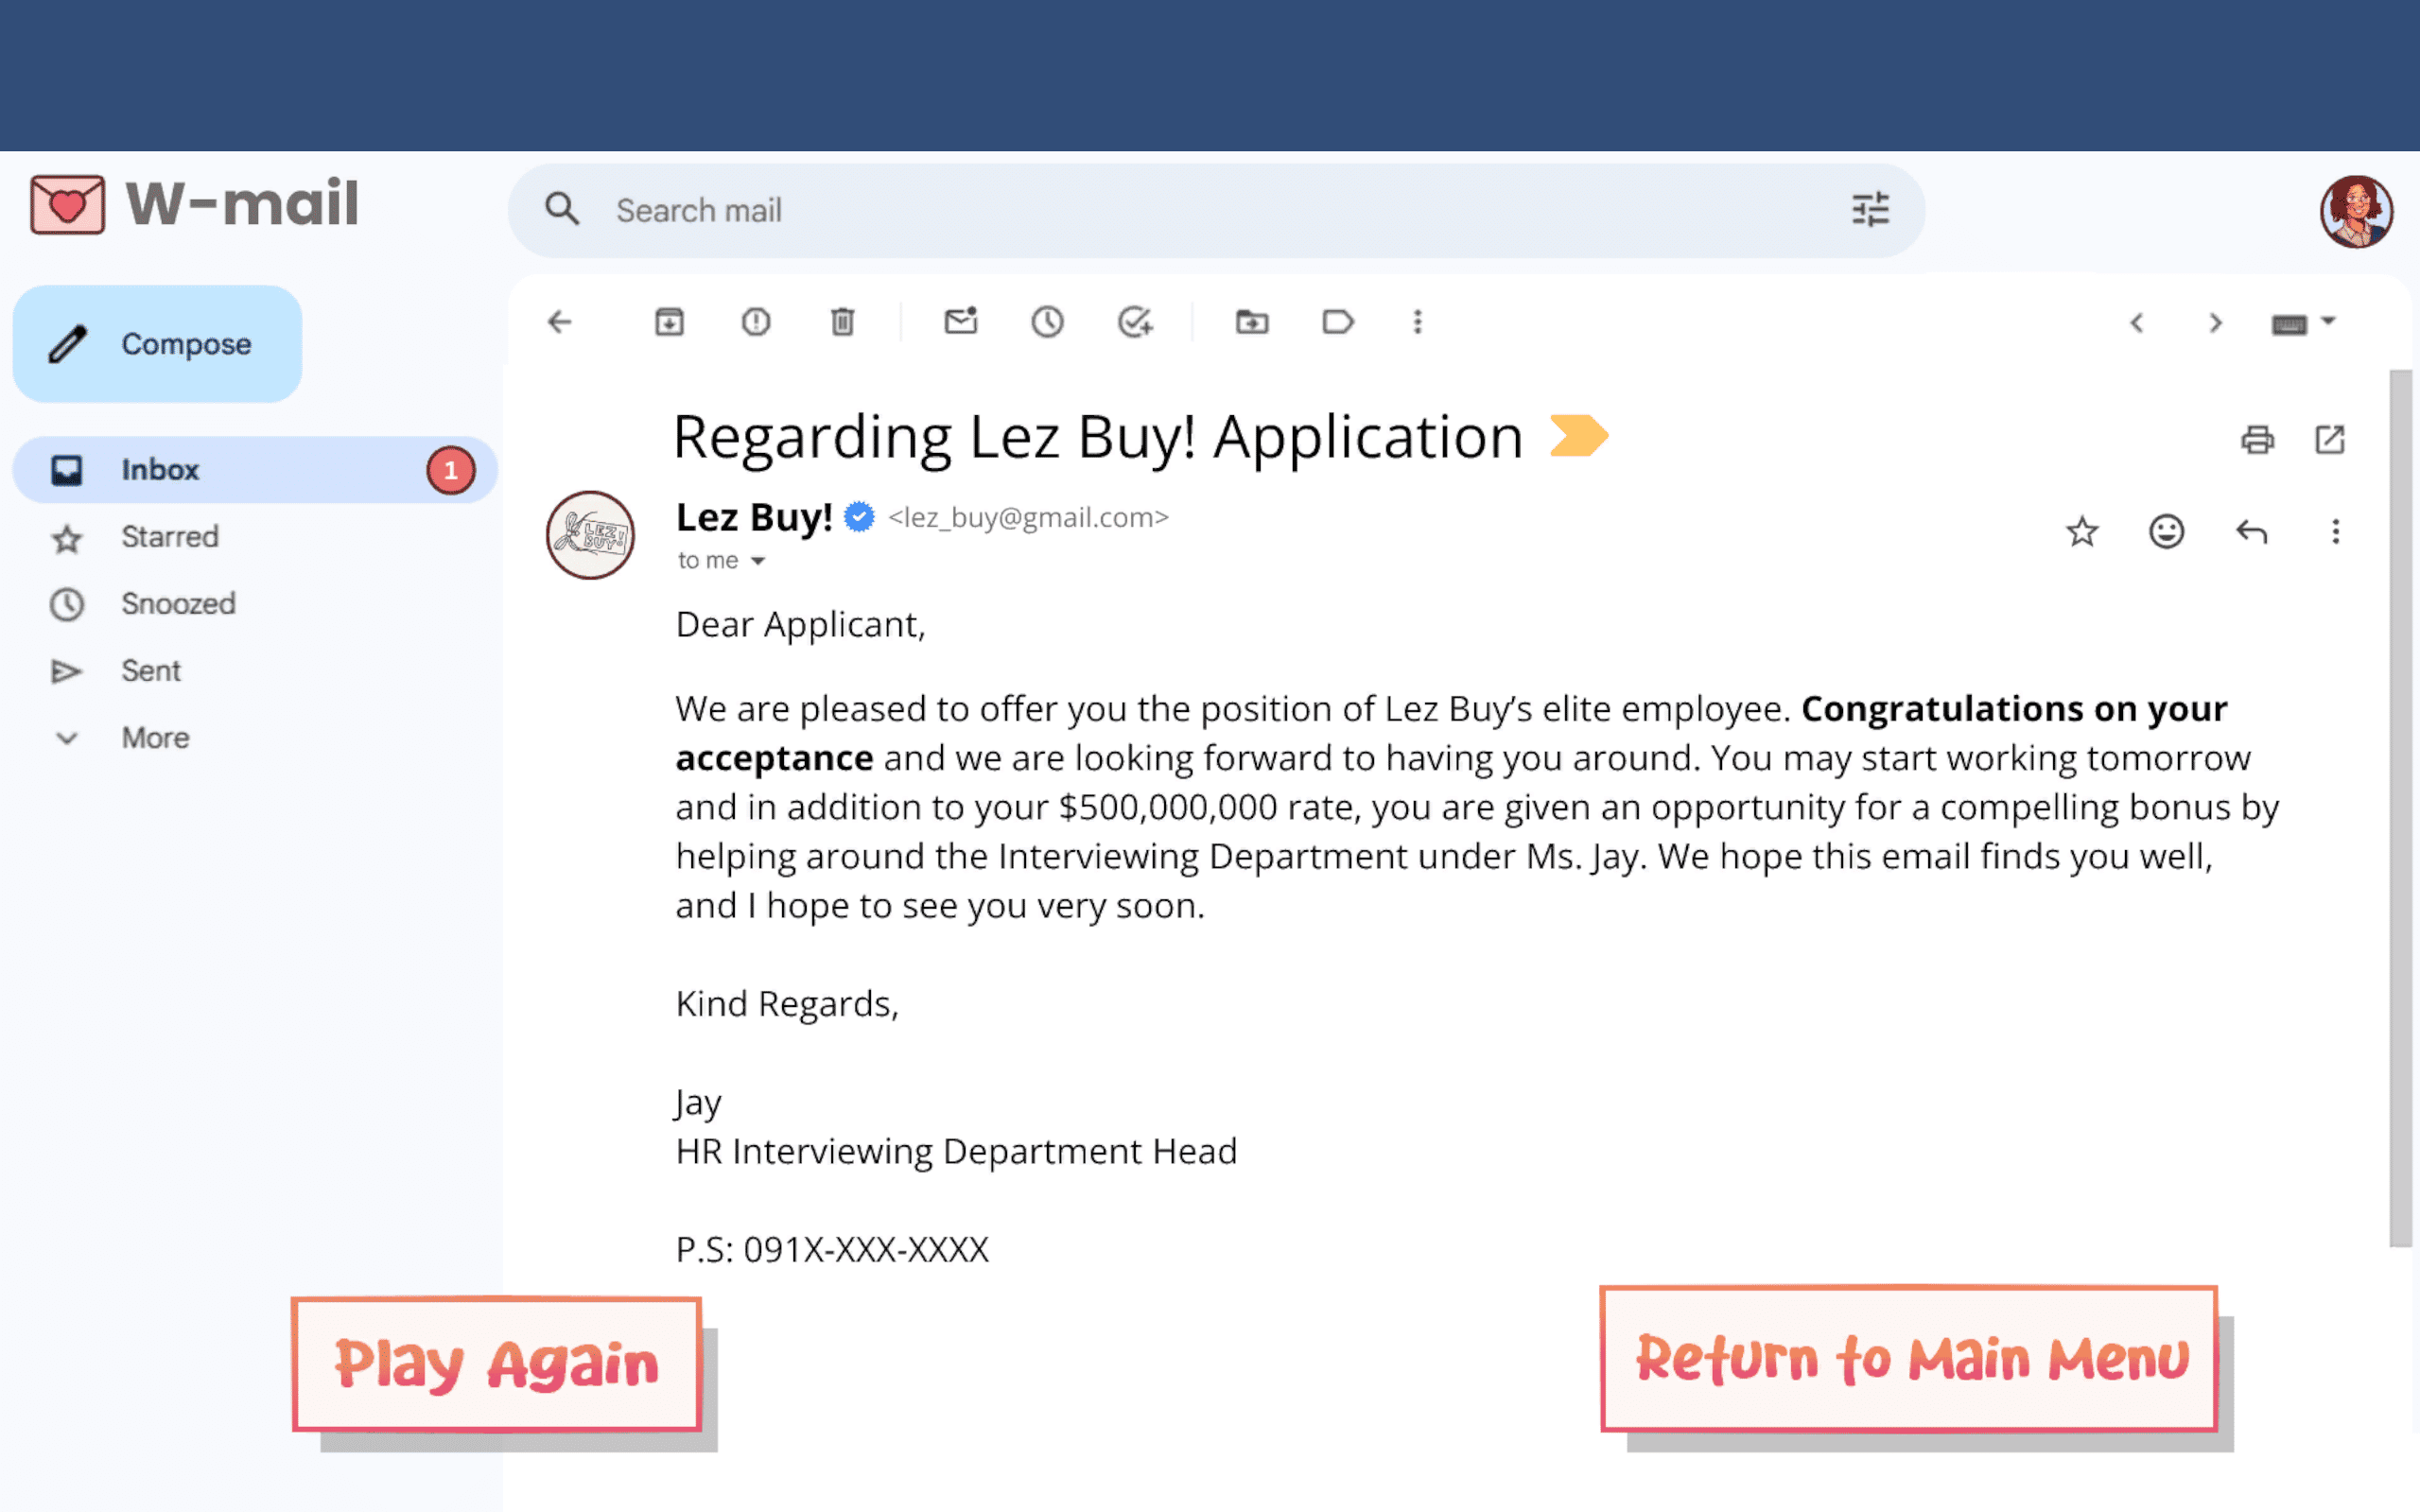Add an emoji reaction to the message
Image resolution: width=2420 pixels, height=1512 pixels.
pos(2166,532)
